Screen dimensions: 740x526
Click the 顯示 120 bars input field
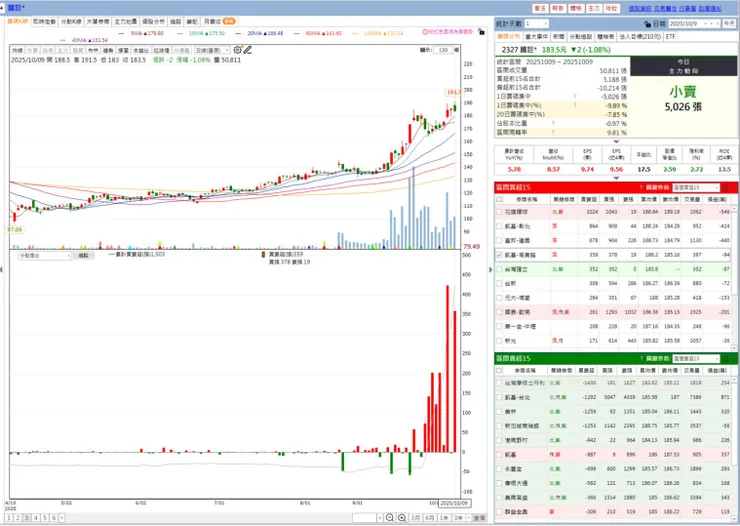click(443, 50)
